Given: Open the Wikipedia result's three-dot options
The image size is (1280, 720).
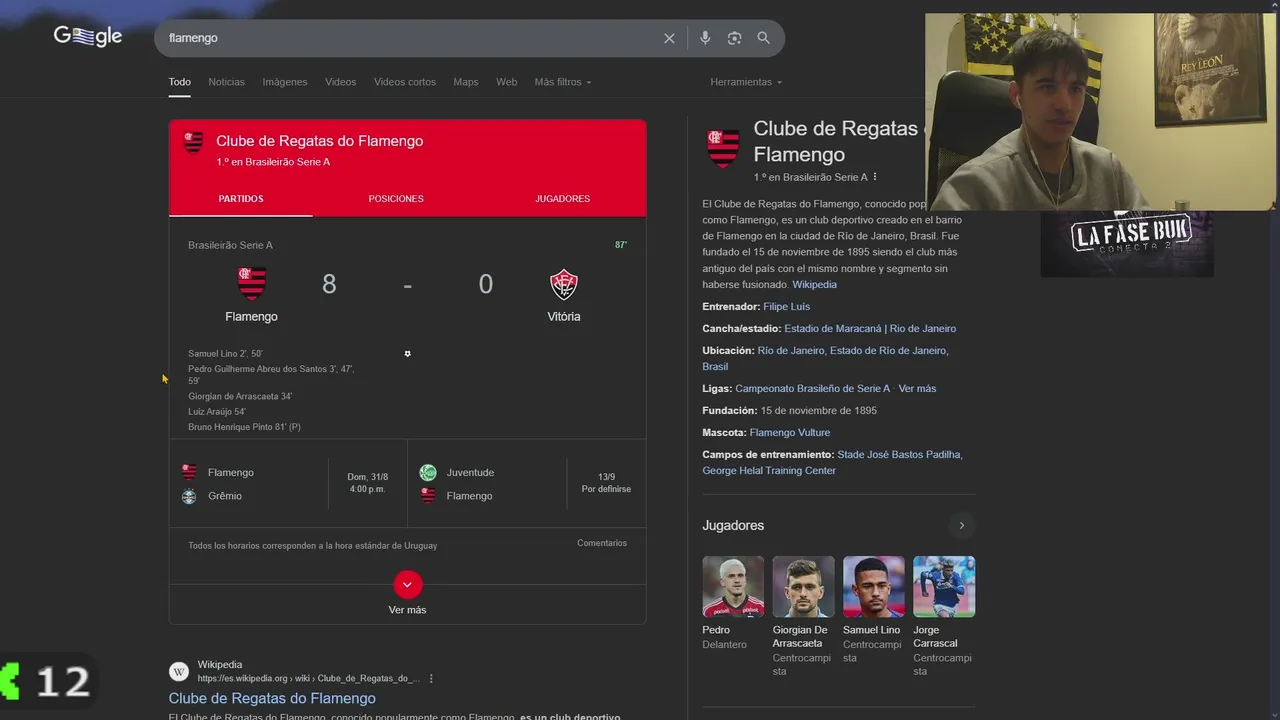Looking at the screenshot, I should pos(431,678).
